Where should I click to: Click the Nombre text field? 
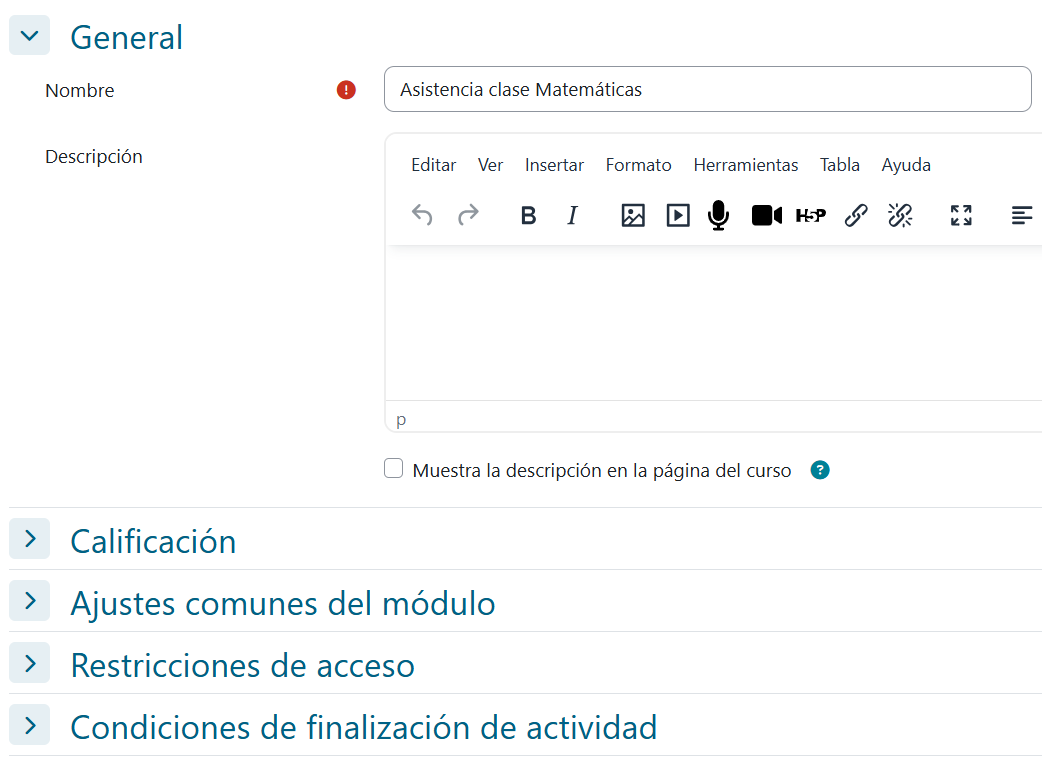coord(708,89)
